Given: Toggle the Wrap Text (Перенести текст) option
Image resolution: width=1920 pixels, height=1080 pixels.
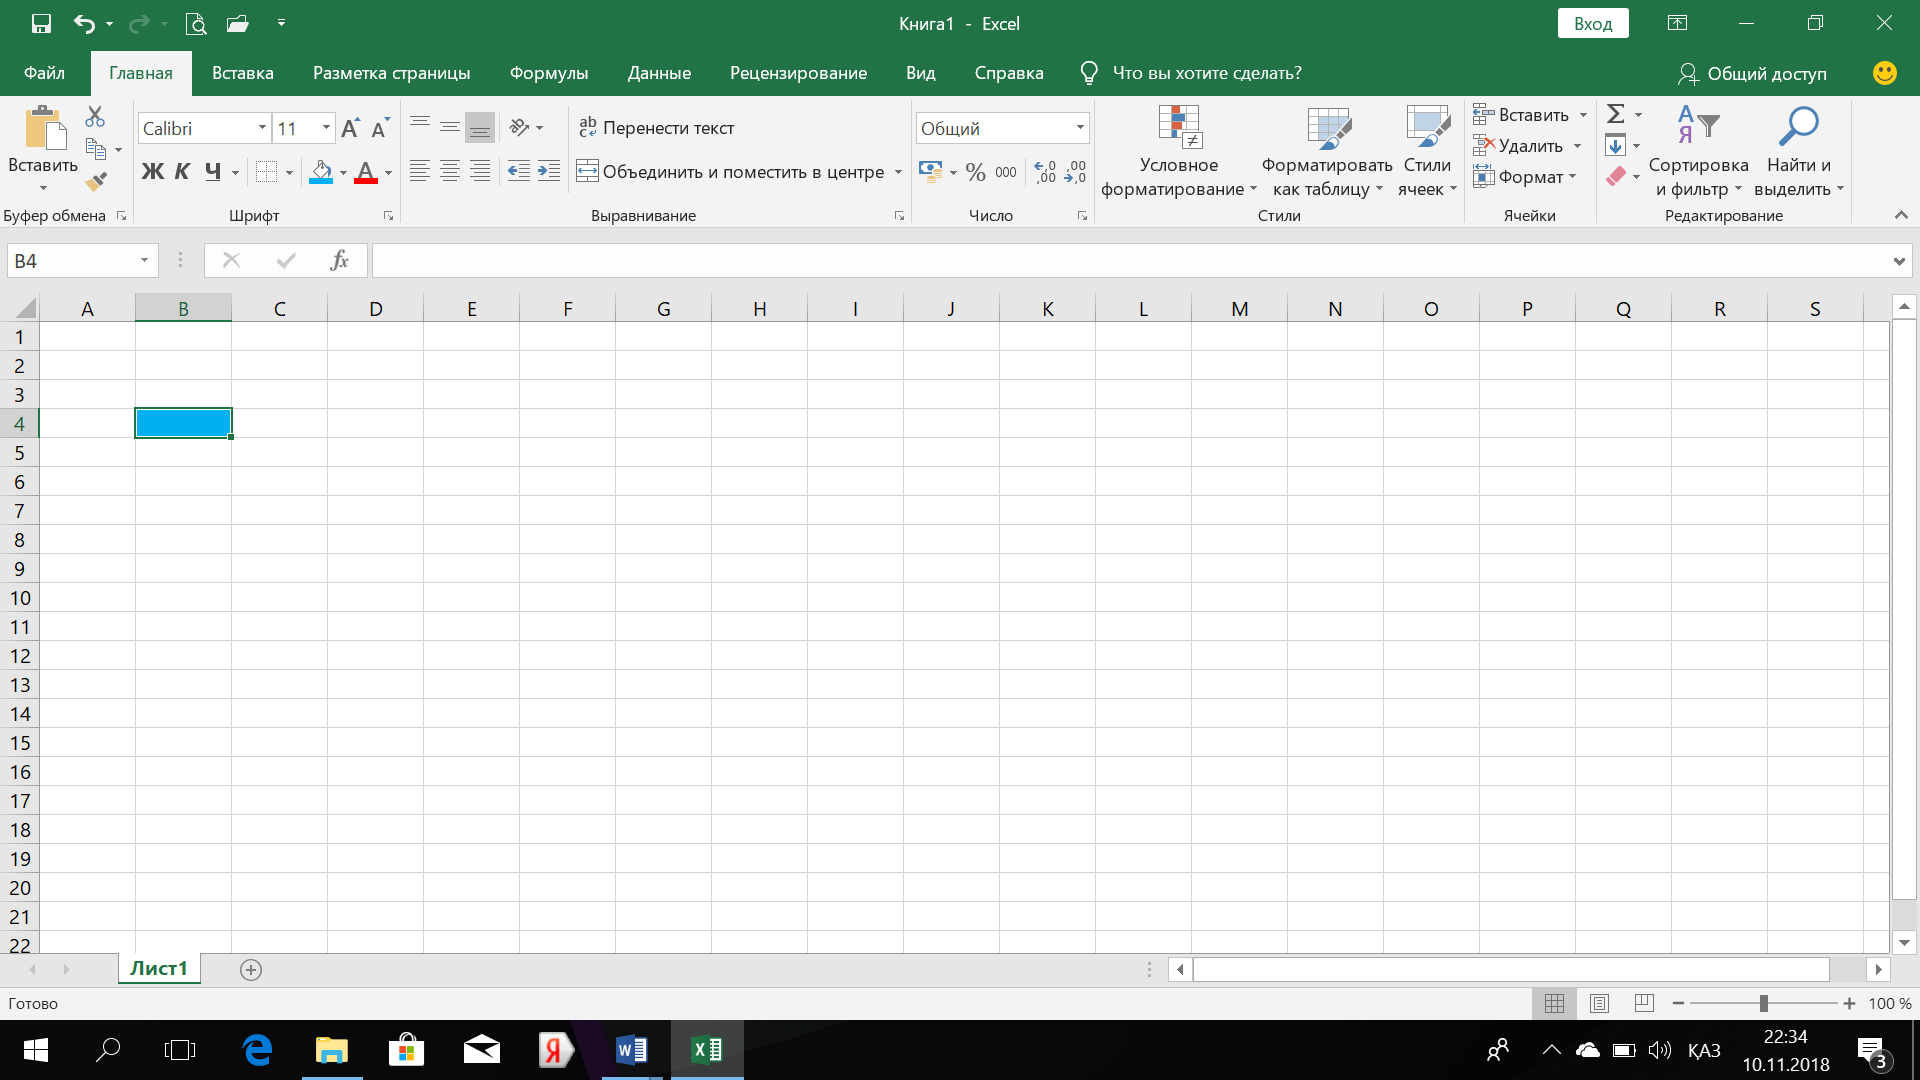Looking at the screenshot, I should (x=656, y=128).
